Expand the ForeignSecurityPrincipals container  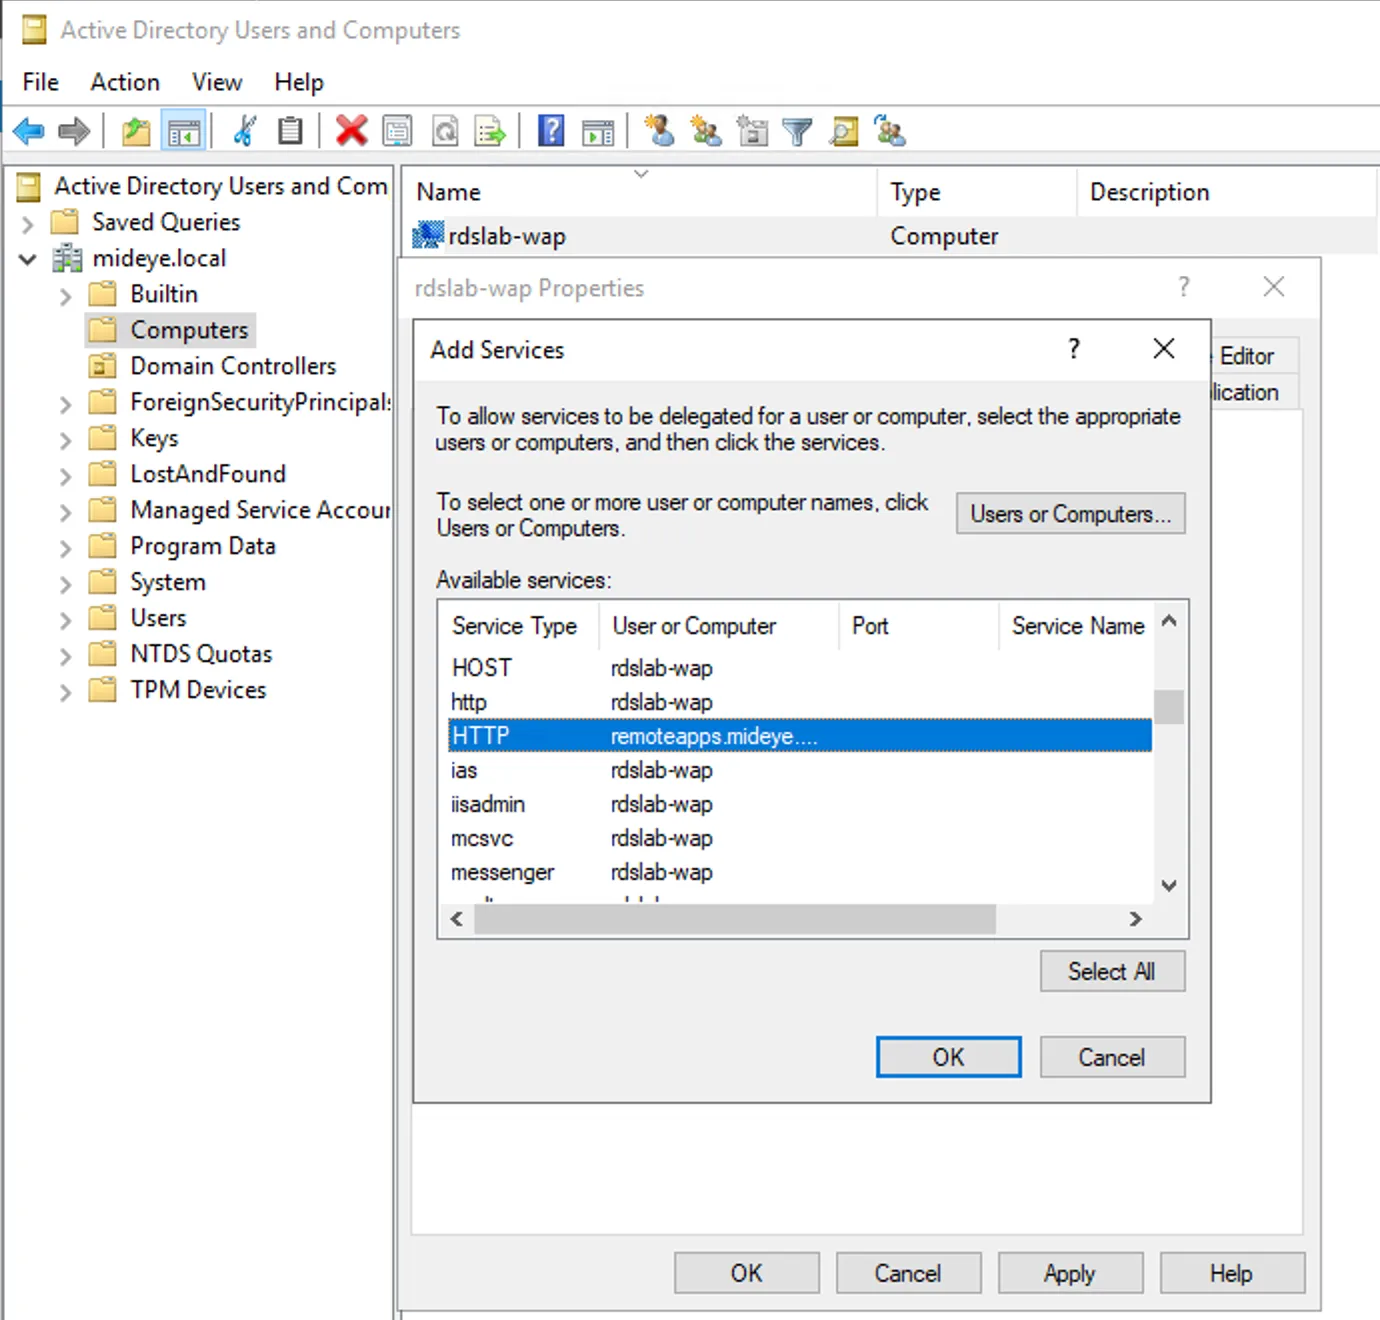[x=64, y=402]
